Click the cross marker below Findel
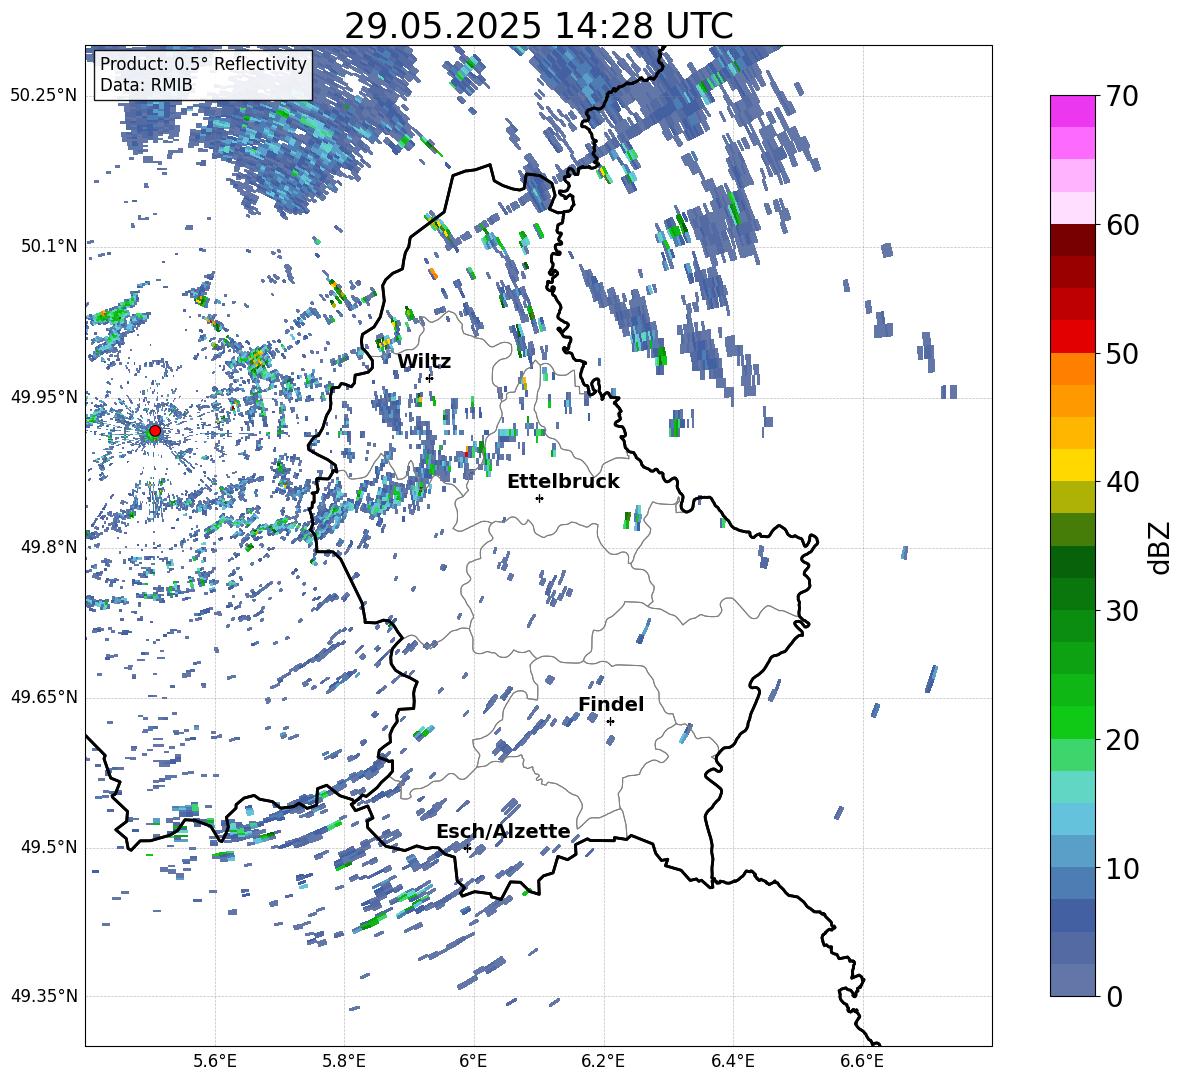1184x1081 pixels. (x=610, y=722)
